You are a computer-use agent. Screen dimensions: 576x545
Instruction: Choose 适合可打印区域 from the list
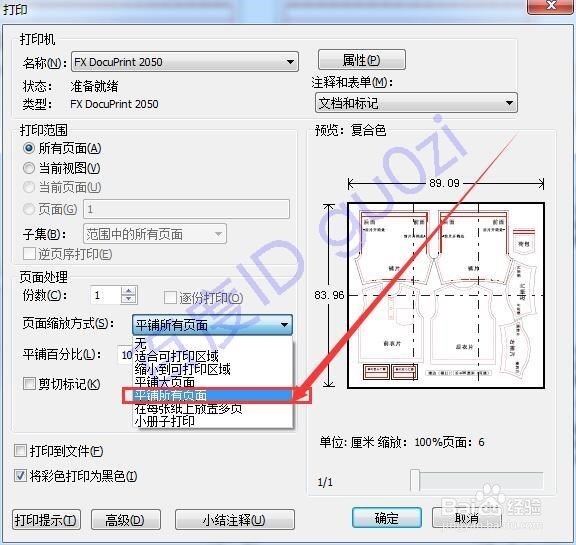pos(213,356)
